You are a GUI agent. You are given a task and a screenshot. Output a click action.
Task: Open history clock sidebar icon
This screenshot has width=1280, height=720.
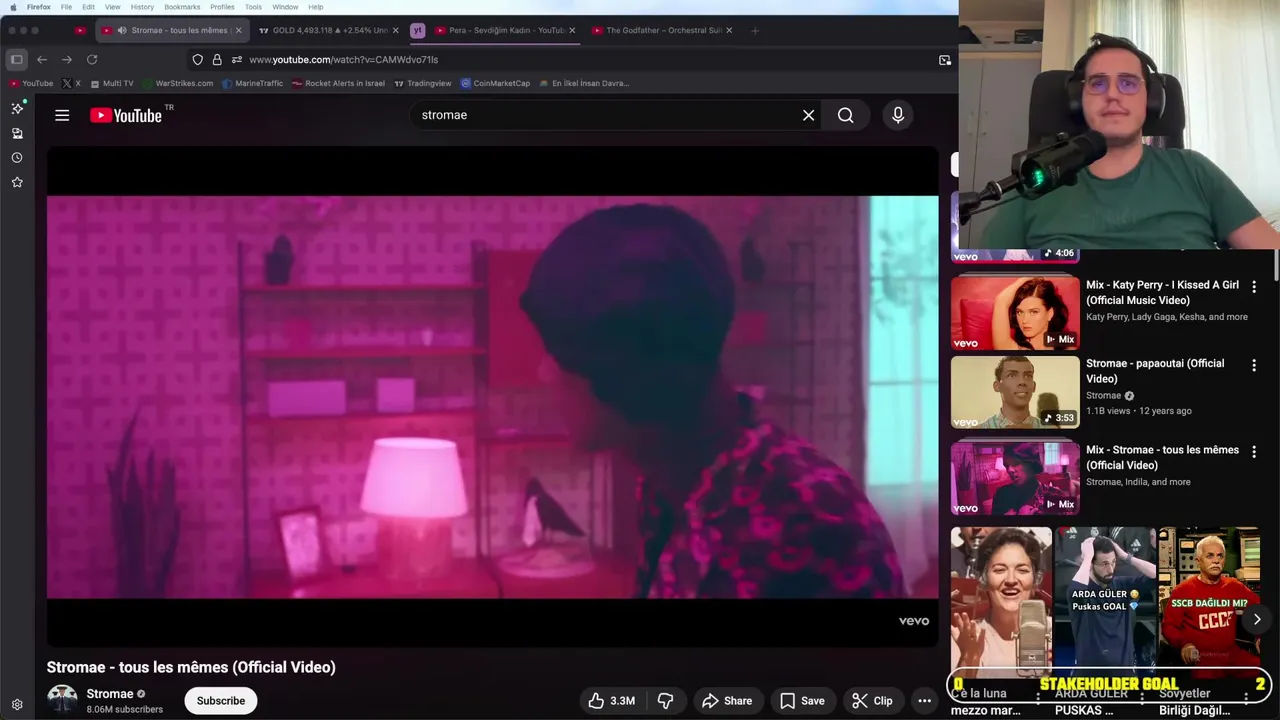click(17, 158)
